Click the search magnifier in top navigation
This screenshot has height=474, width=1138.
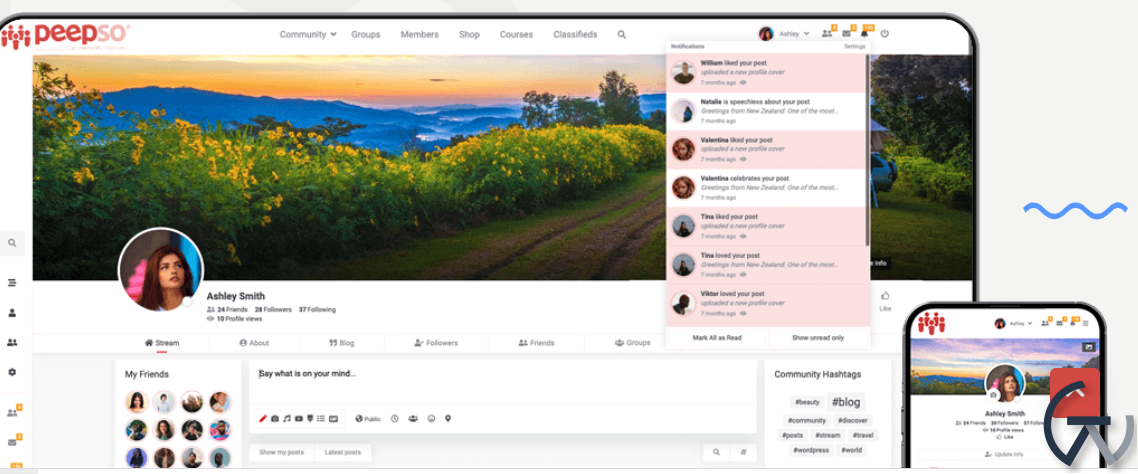[x=621, y=34]
